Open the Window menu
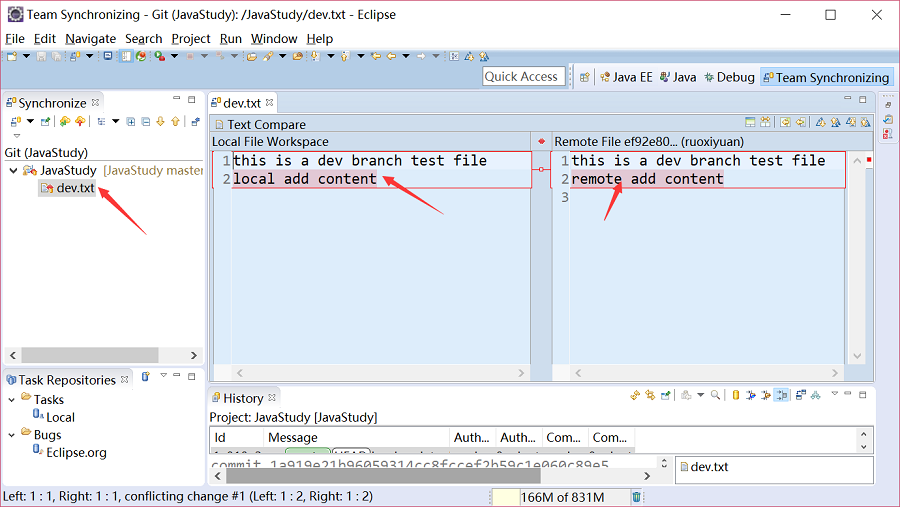Image resolution: width=900 pixels, height=507 pixels. [x=274, y=38]
